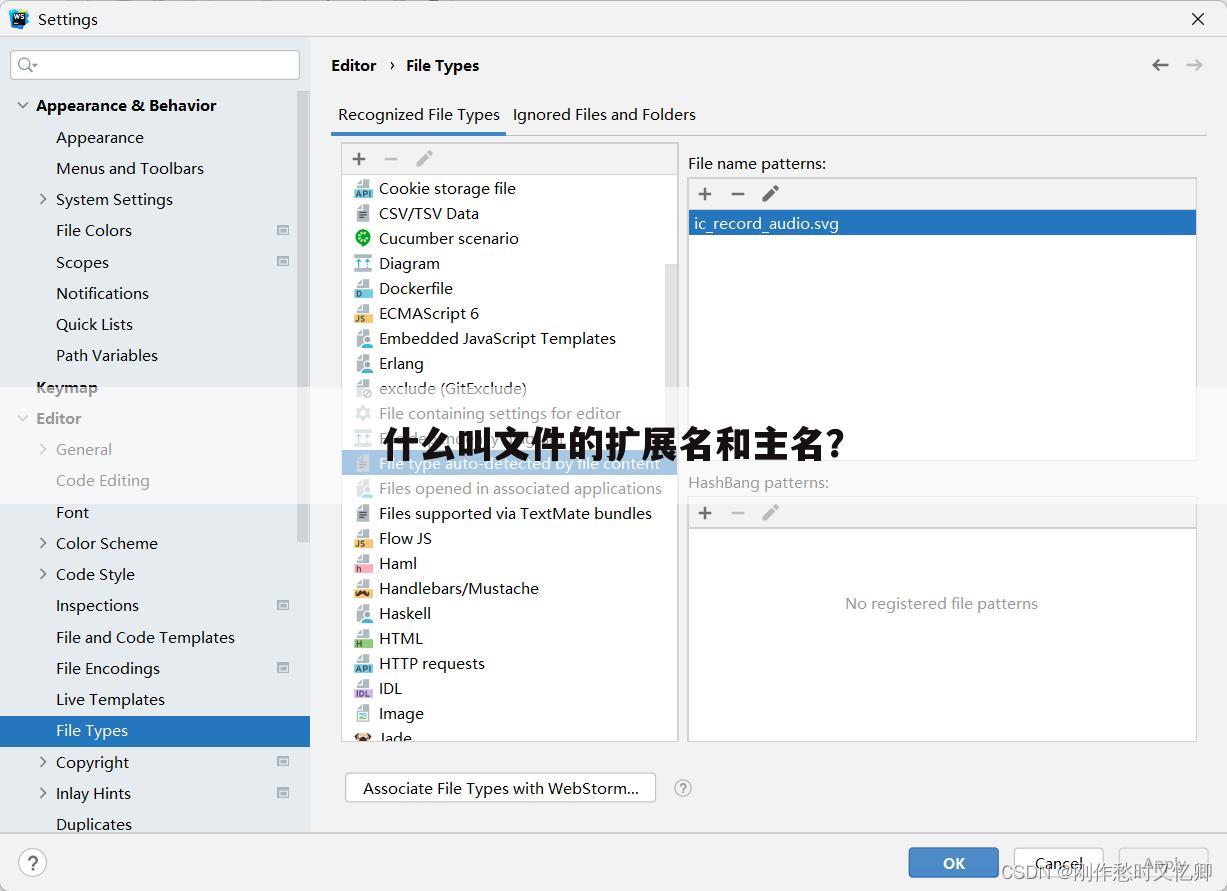The height and width of the screenshot is (891, 1227).
Task: Open Path Variables settings
Action: tap(107, 355)
